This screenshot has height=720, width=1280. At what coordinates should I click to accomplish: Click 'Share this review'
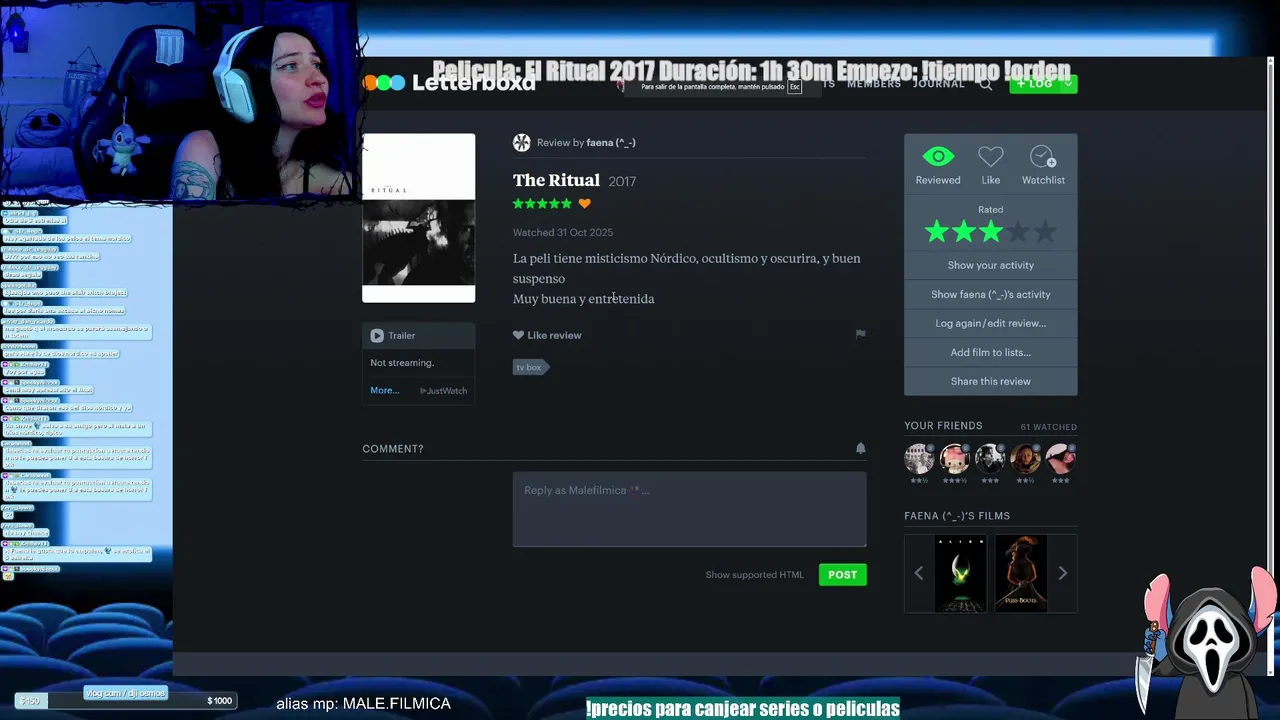[x=991, y=381]
